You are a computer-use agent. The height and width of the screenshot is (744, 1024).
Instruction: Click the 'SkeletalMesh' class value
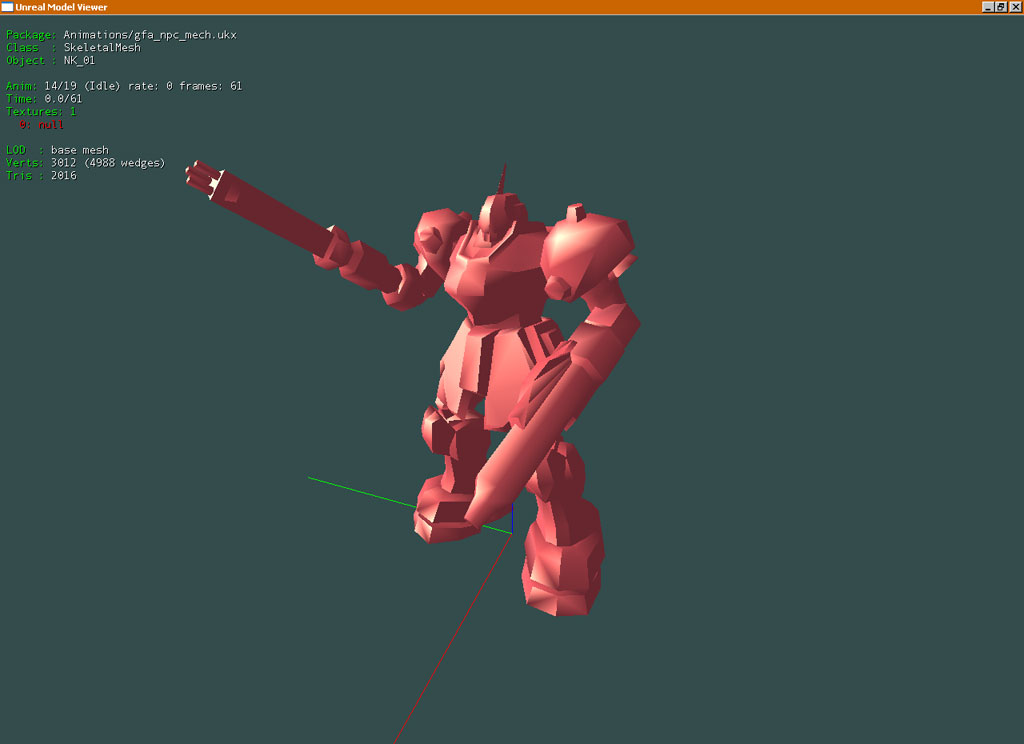point(102,48)
